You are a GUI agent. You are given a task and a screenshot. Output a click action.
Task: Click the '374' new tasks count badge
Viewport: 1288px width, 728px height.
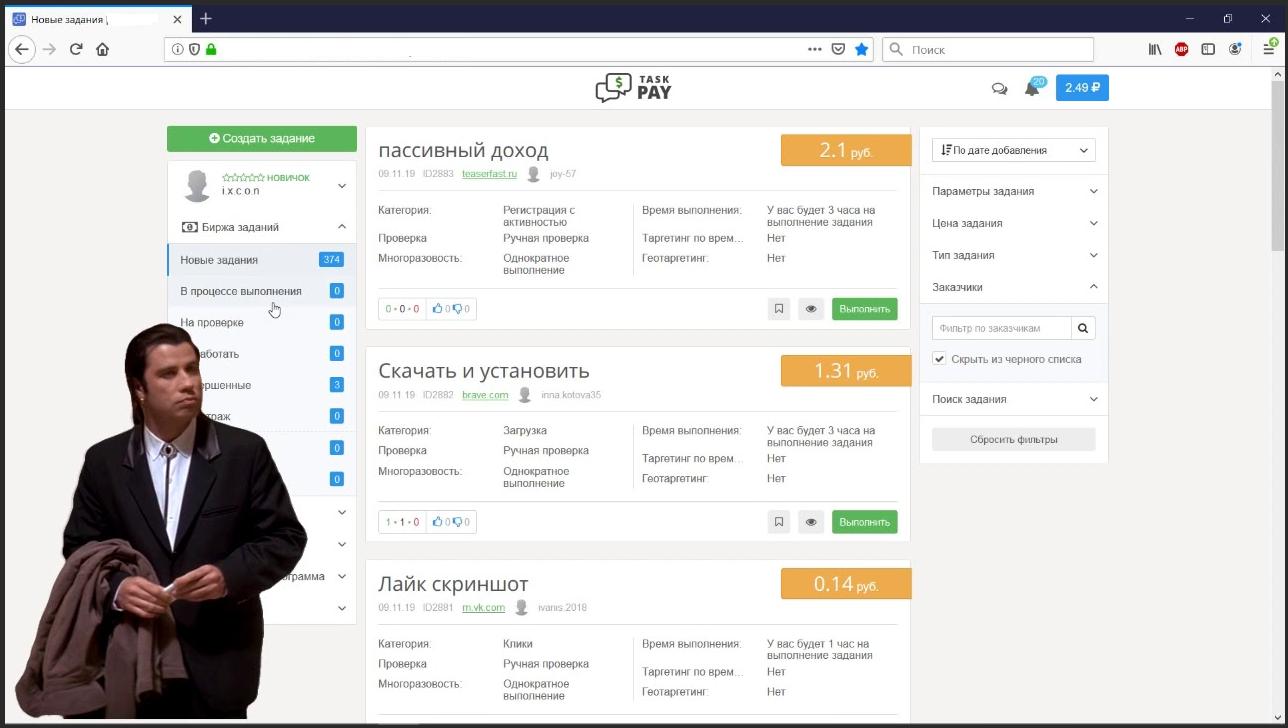click(x=331, y=260)
